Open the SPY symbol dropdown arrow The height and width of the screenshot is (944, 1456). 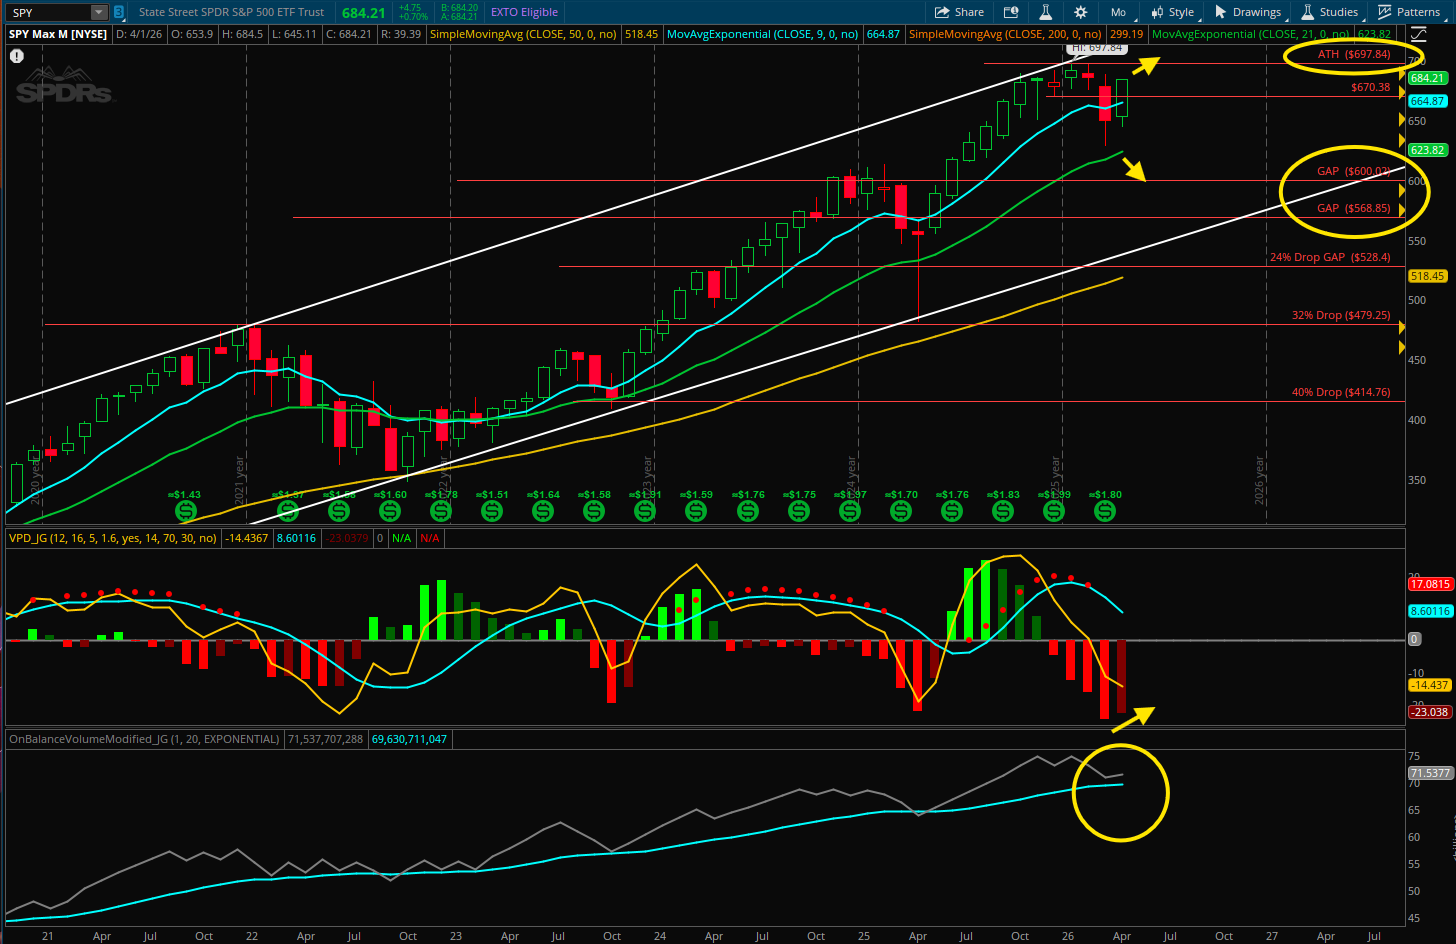click(x=99, y=12)
